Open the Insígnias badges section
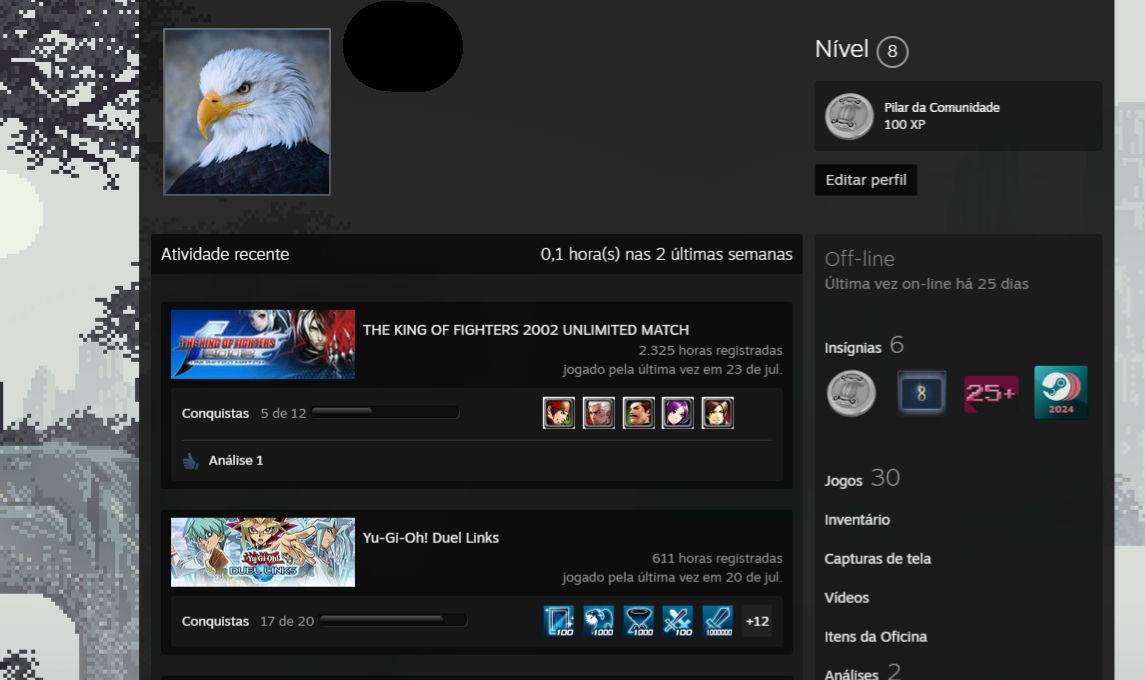 tap(864, 345)
